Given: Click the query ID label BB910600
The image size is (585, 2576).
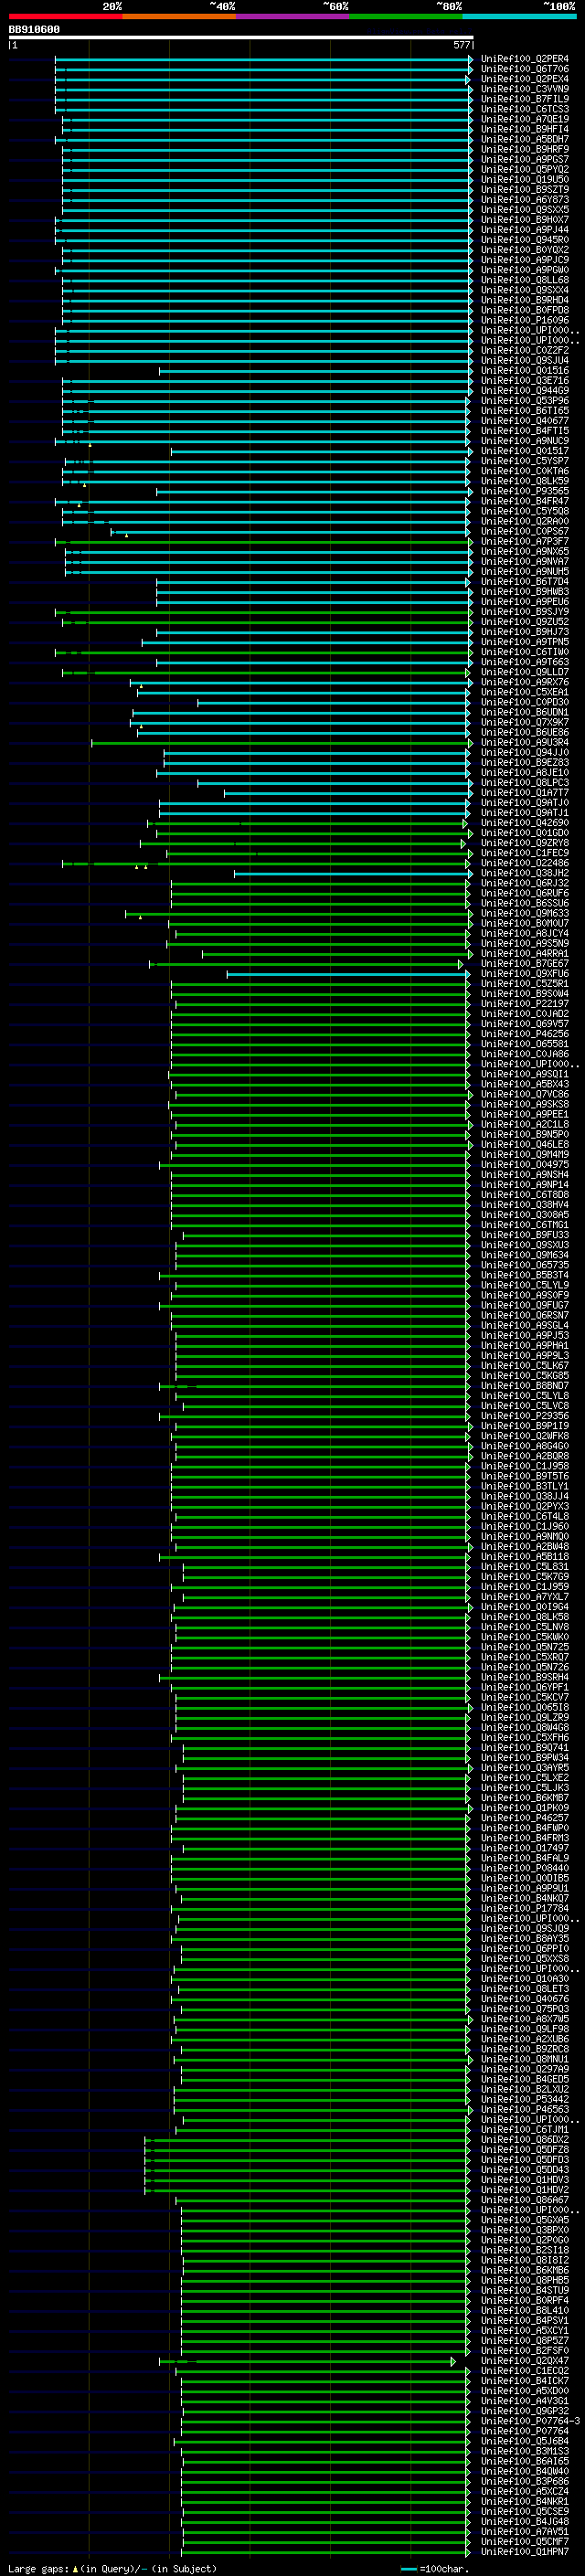Looking at the screenshot, I should [x=34, y=29].
